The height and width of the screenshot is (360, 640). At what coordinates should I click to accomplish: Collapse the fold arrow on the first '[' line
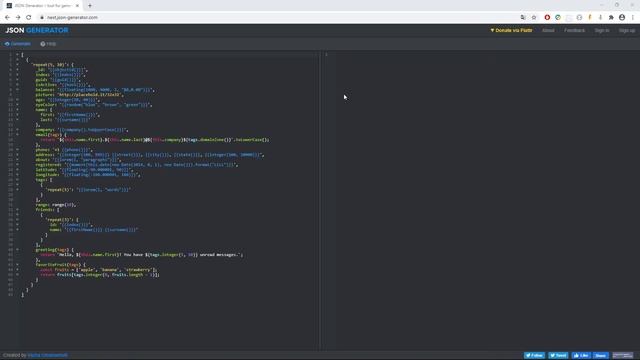pos(17,54)
